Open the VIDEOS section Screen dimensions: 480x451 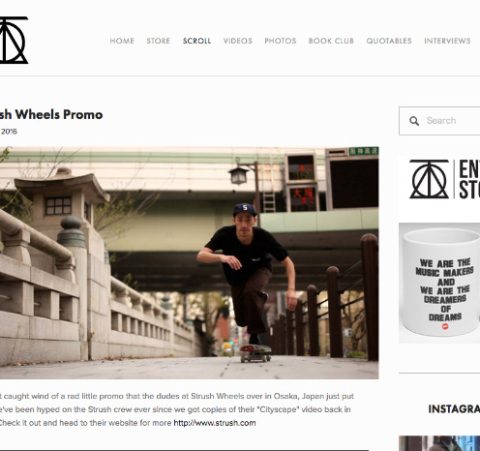[238, 41]
